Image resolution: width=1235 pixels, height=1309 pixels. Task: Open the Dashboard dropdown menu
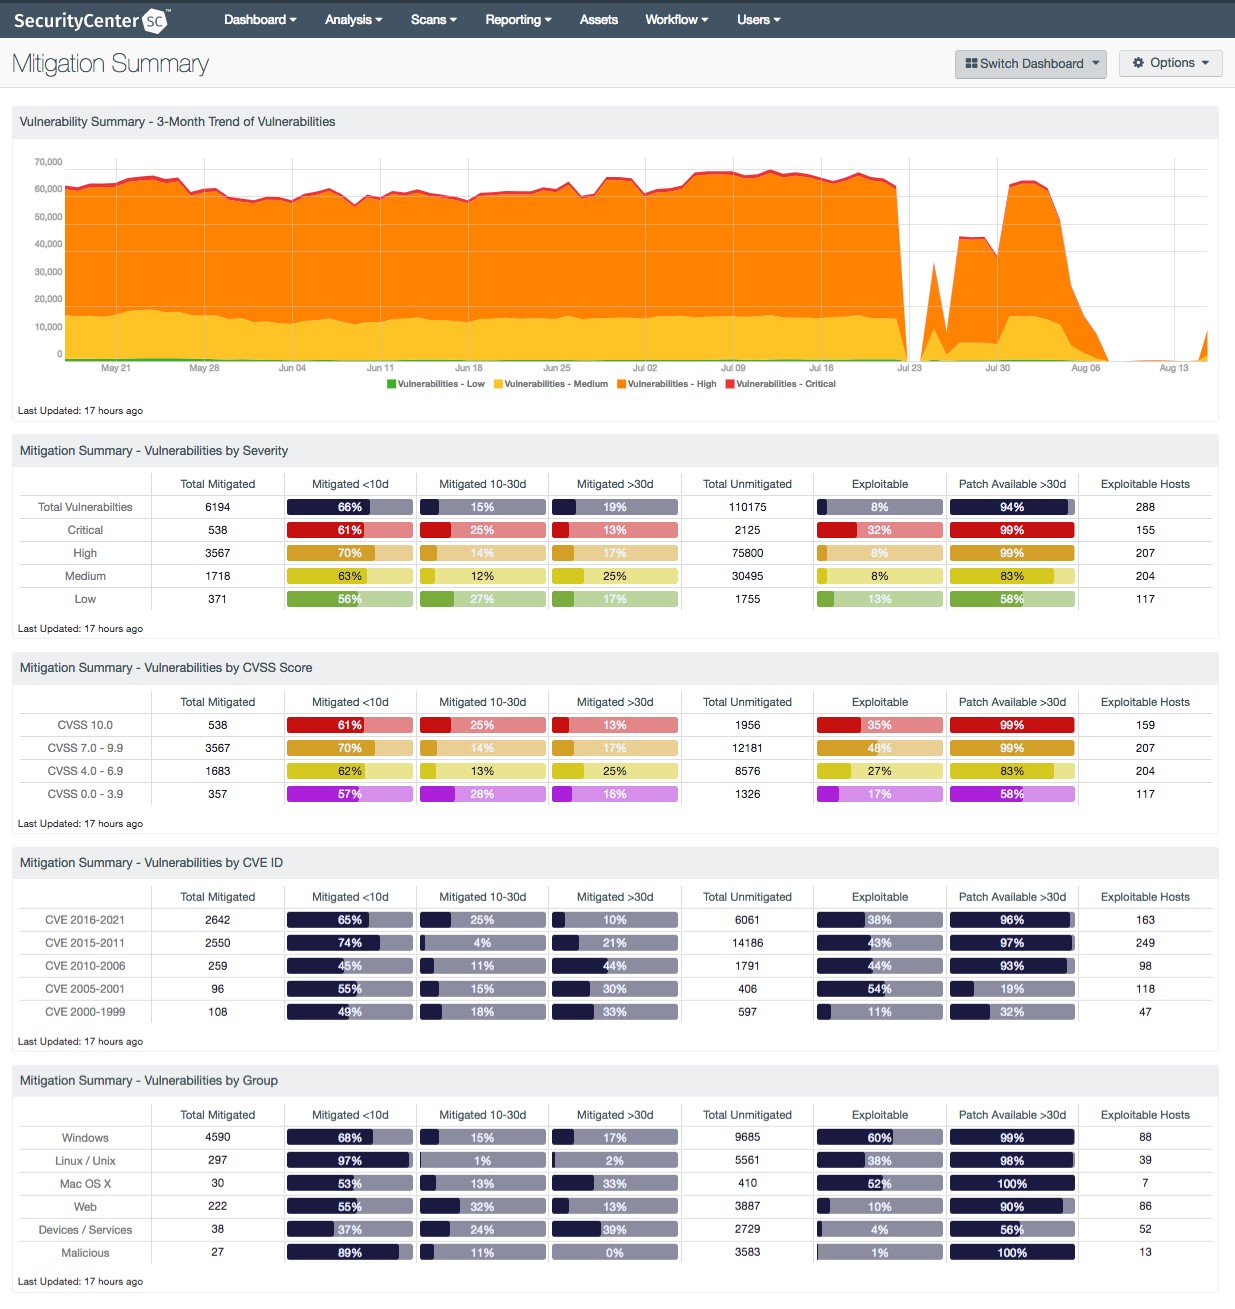click(260, 20)
